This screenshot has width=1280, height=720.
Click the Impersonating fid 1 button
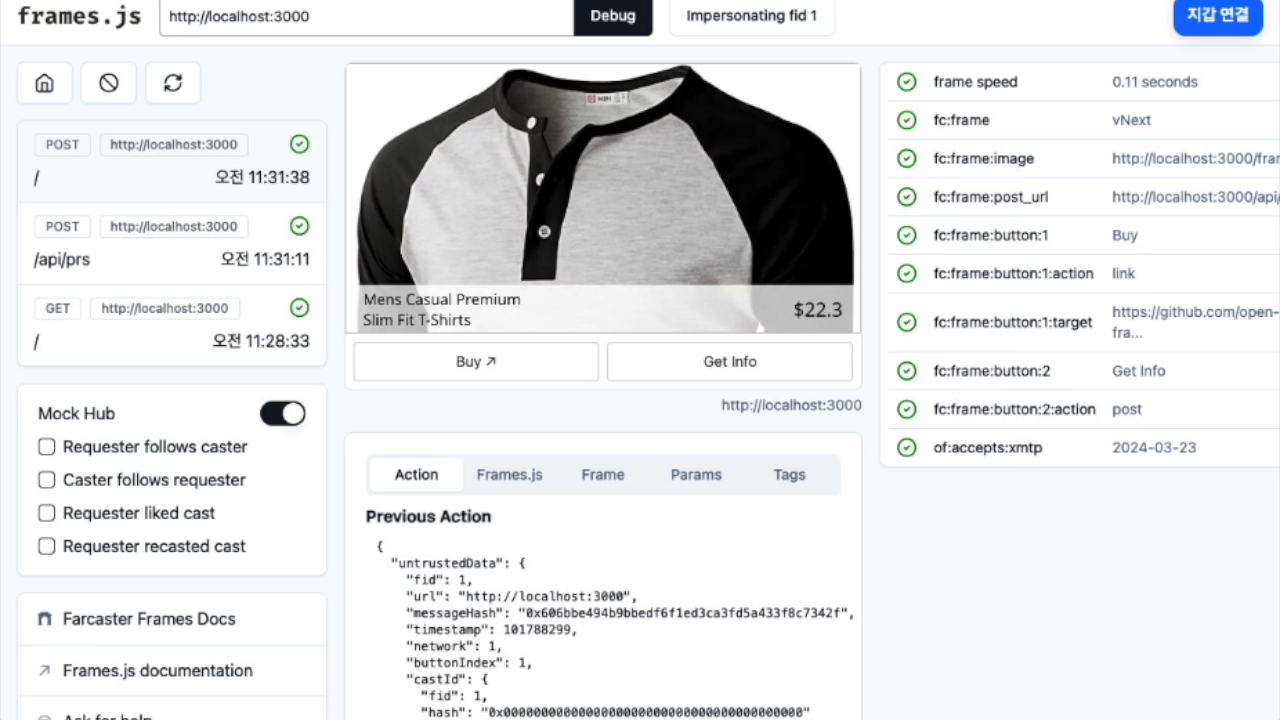coord(752,16)
